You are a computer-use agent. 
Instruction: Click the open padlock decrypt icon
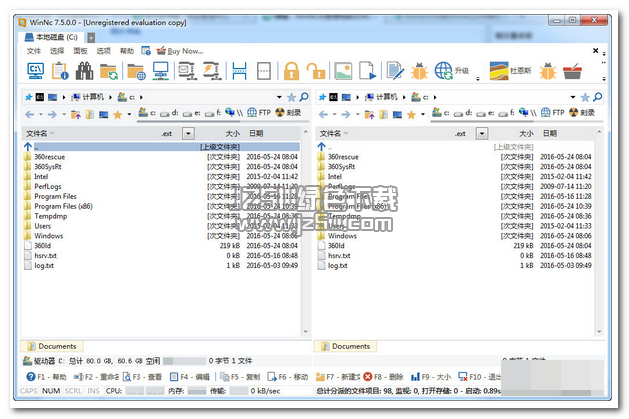click(316, 71)
